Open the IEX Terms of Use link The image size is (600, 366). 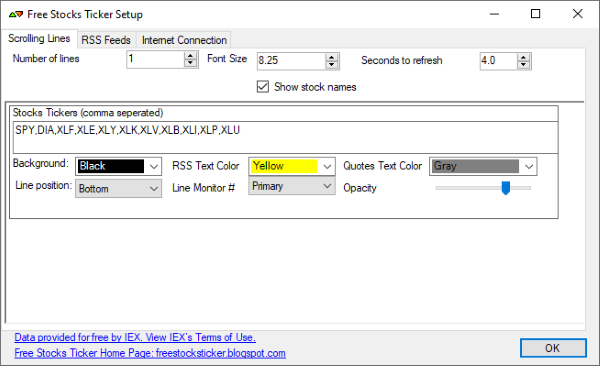pos(135,337)
